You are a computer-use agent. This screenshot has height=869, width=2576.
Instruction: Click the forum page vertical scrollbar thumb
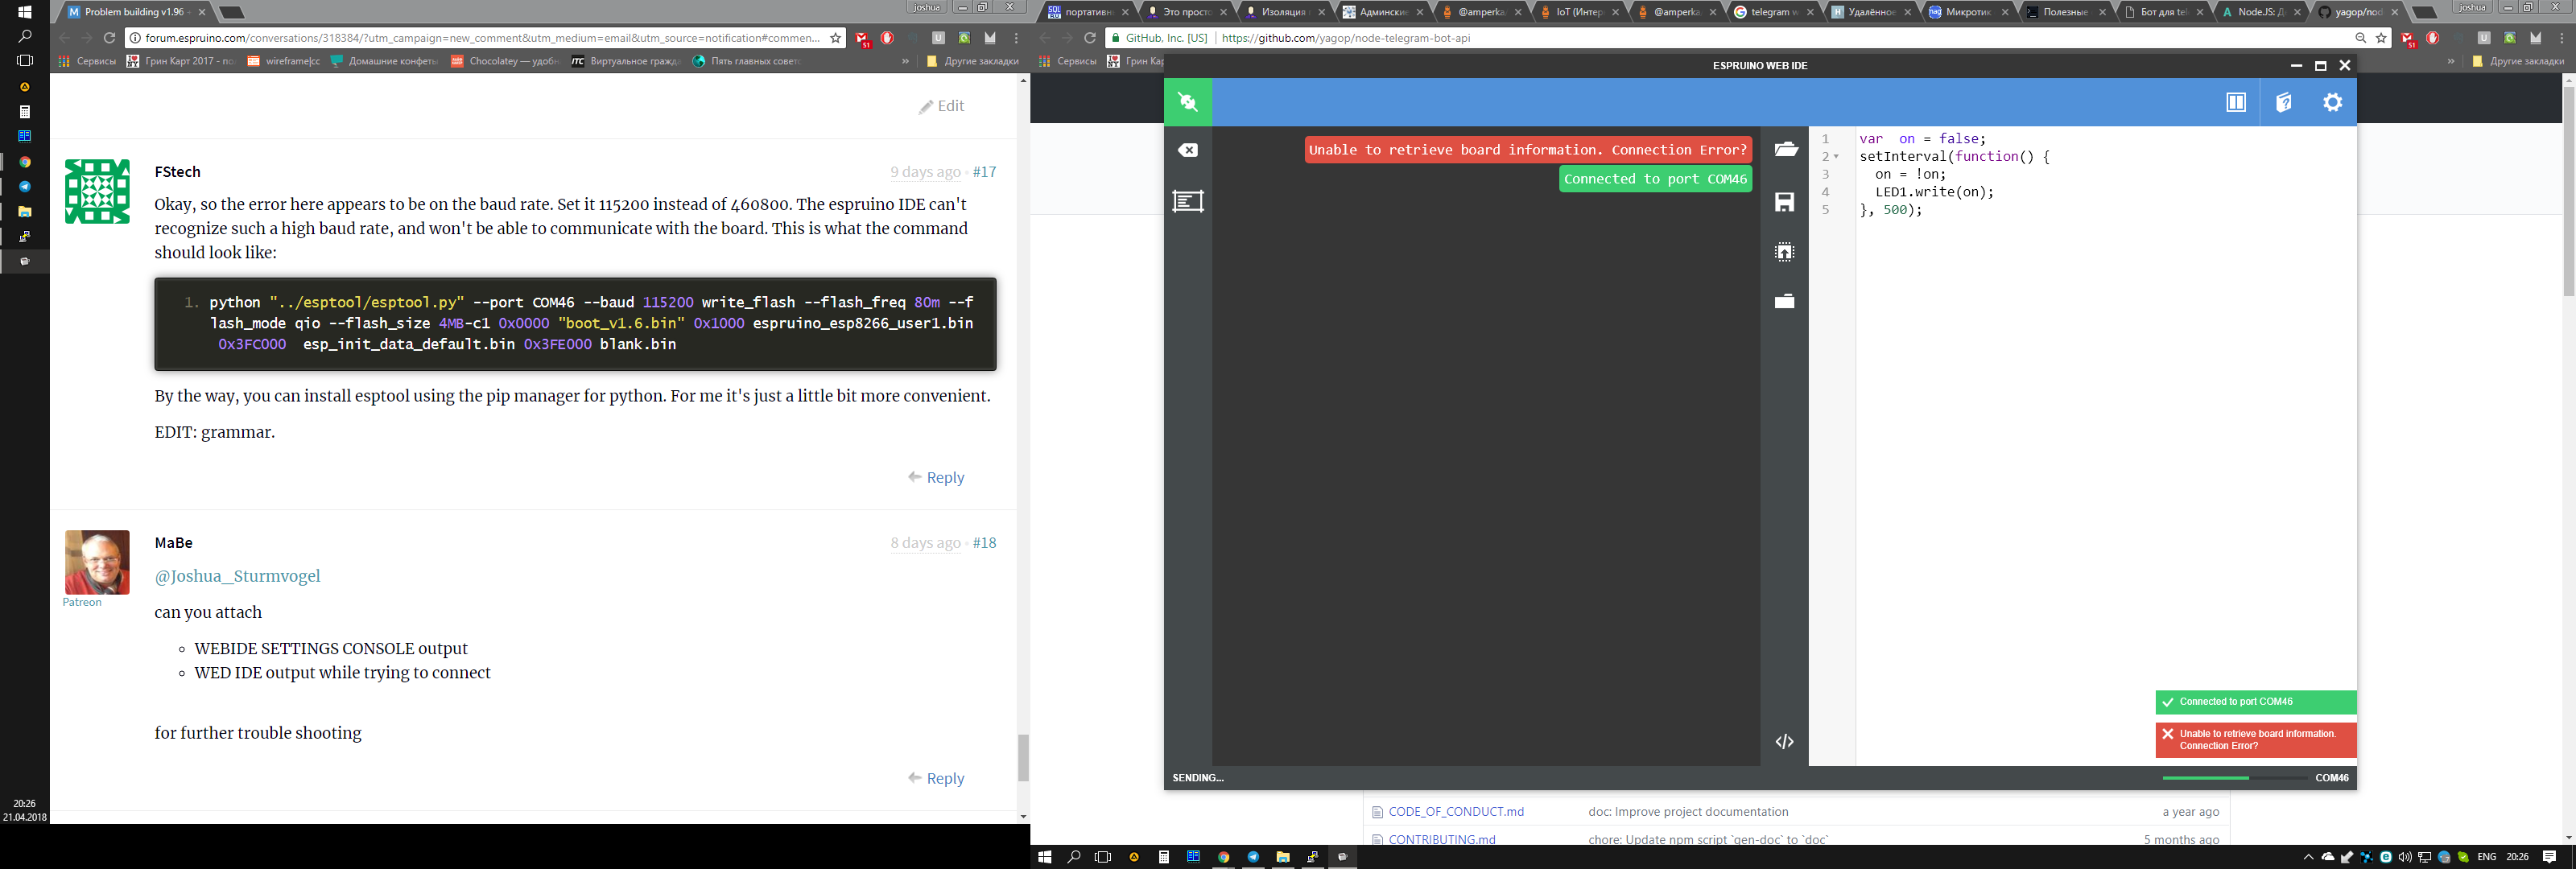[1023, 757]
